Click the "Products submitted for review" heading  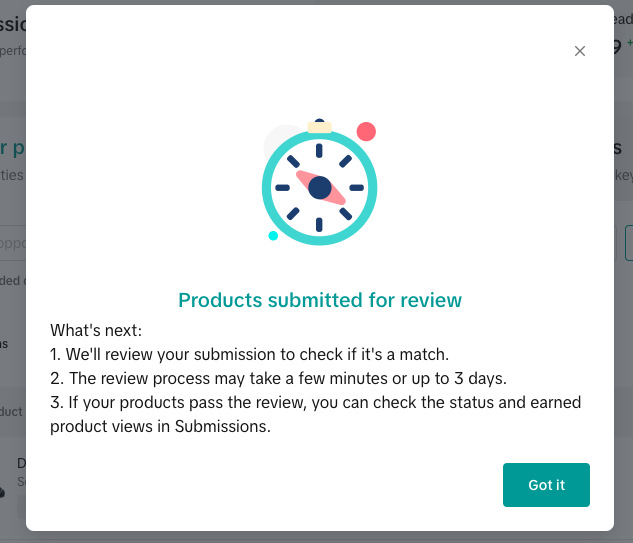(x=320, y=300)
